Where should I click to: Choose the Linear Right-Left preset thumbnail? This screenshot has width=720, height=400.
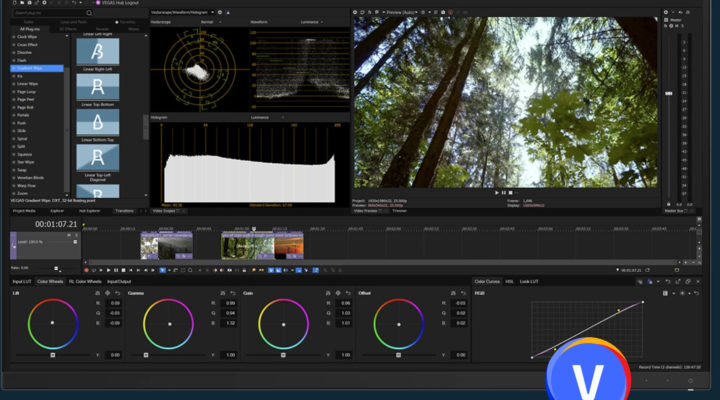(x=97, y=51)
